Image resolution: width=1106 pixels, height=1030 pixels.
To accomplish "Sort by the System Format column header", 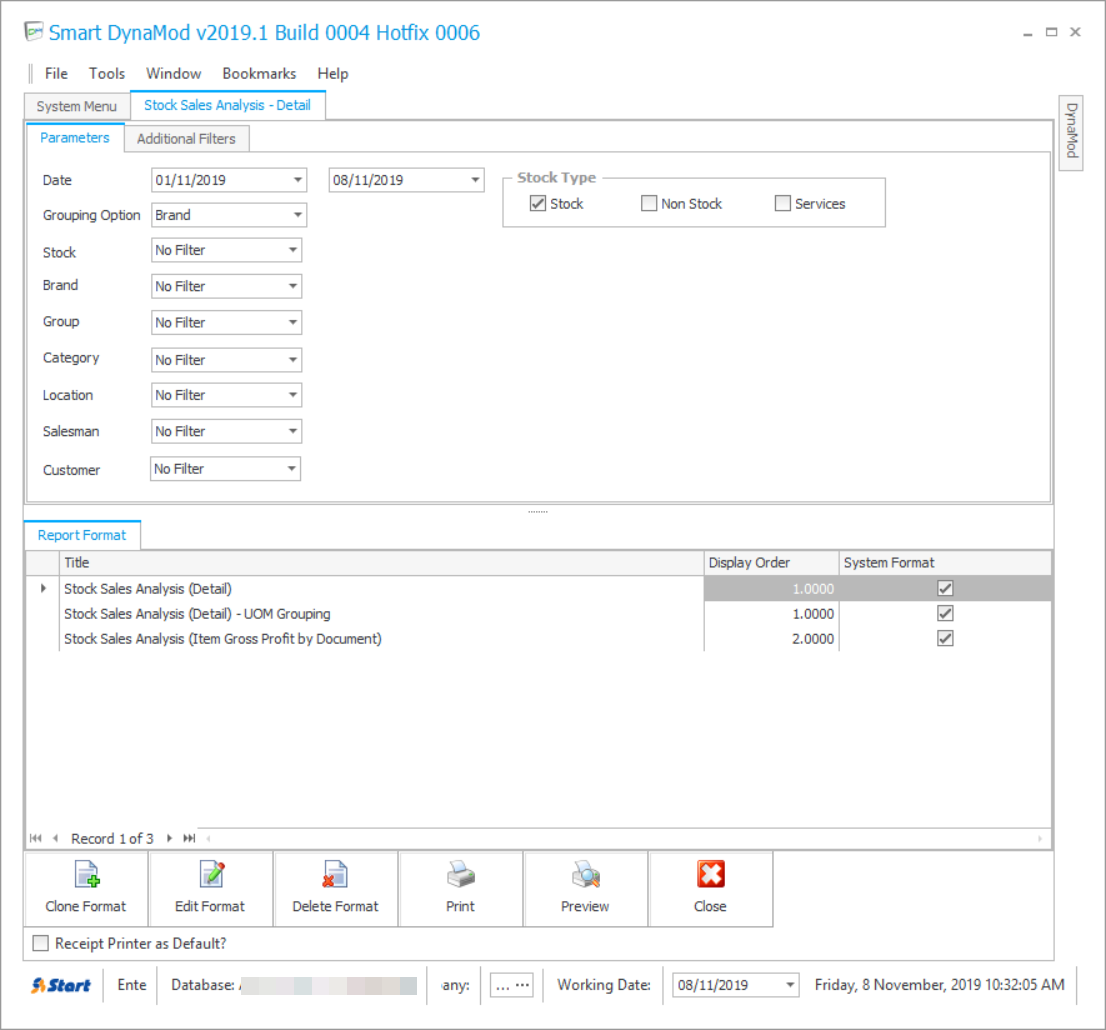I will point(945,563).
